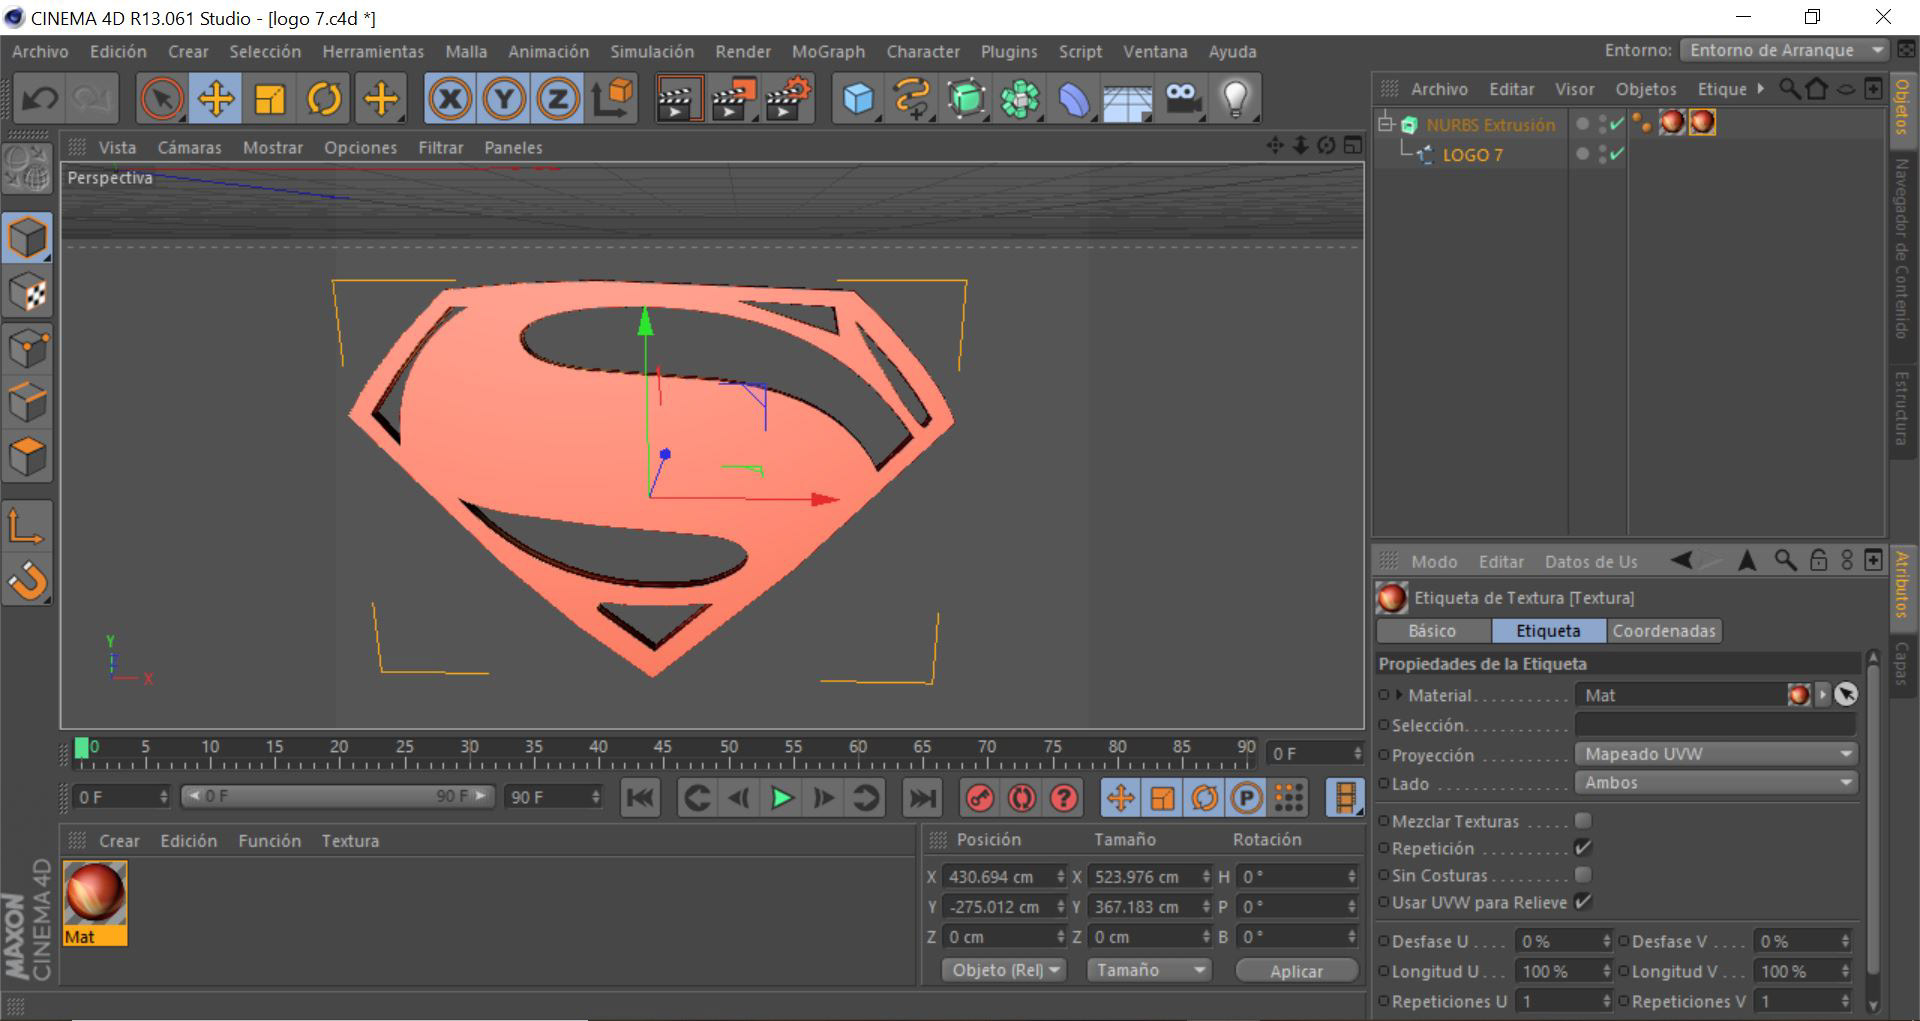Toggle parameter keyframe P button

pos(1246,797)
